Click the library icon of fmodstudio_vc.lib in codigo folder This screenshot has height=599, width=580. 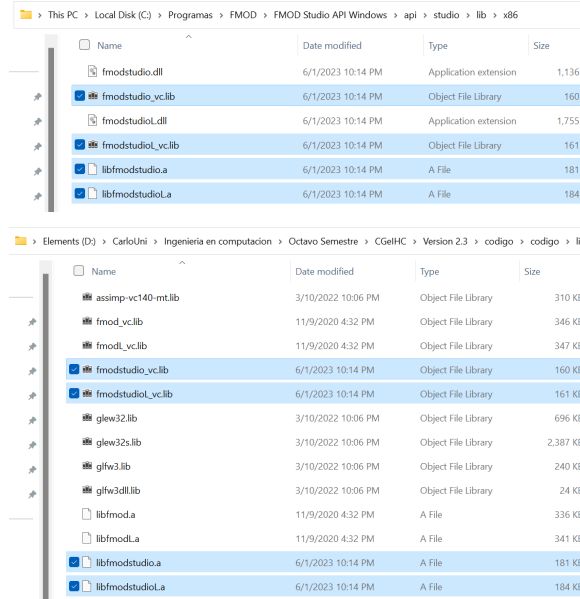click(87, 369)
